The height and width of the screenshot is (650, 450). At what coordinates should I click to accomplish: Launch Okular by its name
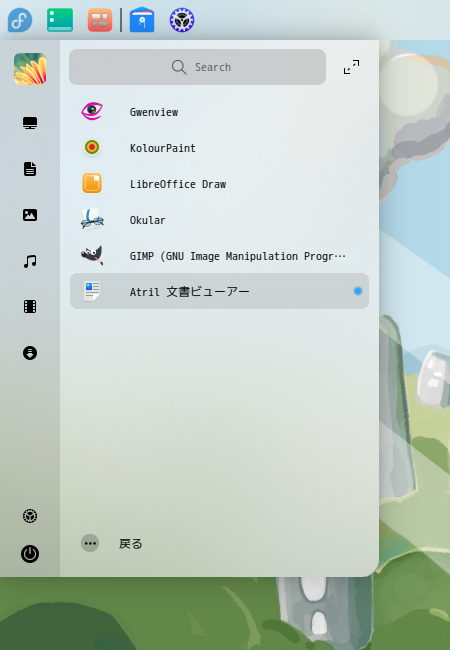pyautogui.click(x=148, y=220)
